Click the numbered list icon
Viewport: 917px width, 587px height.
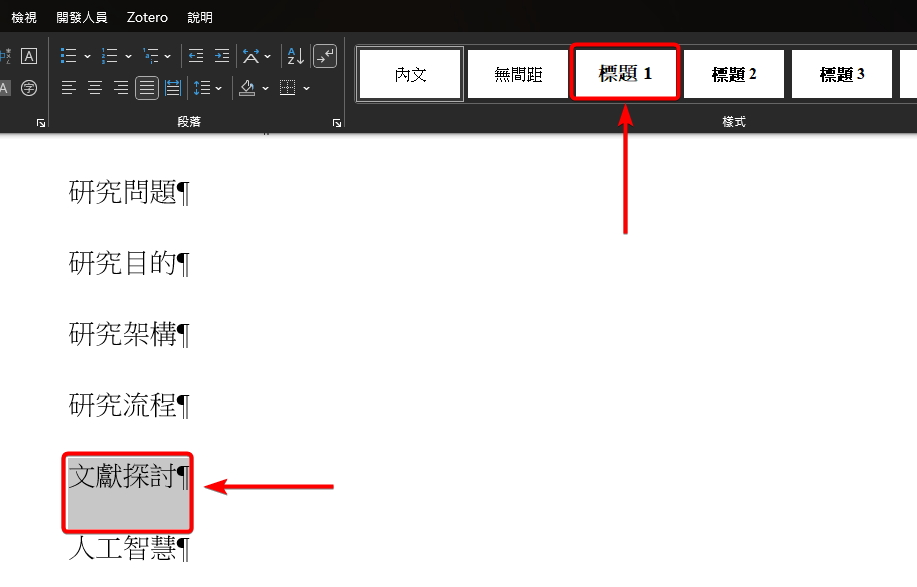point(110,56)
